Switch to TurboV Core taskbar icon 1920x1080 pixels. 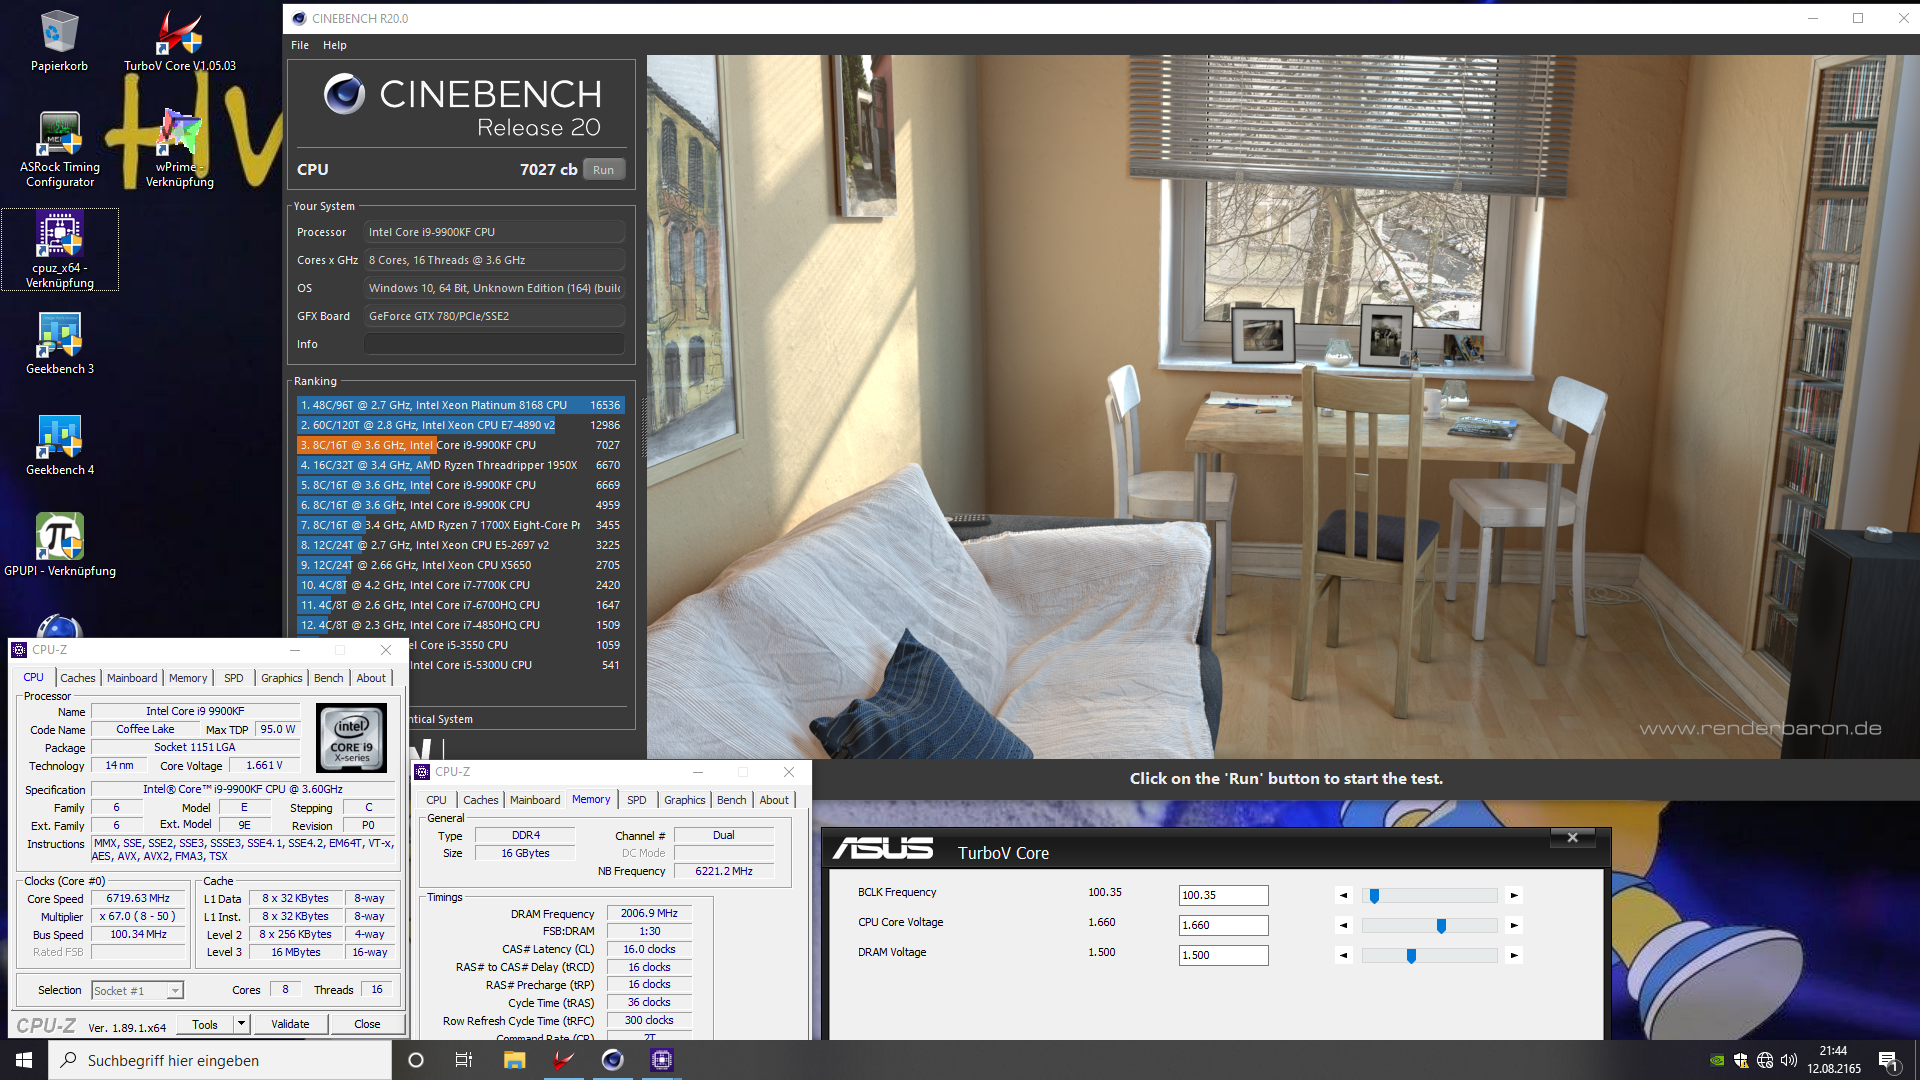pyautogui.click(x=563, y=1060)
